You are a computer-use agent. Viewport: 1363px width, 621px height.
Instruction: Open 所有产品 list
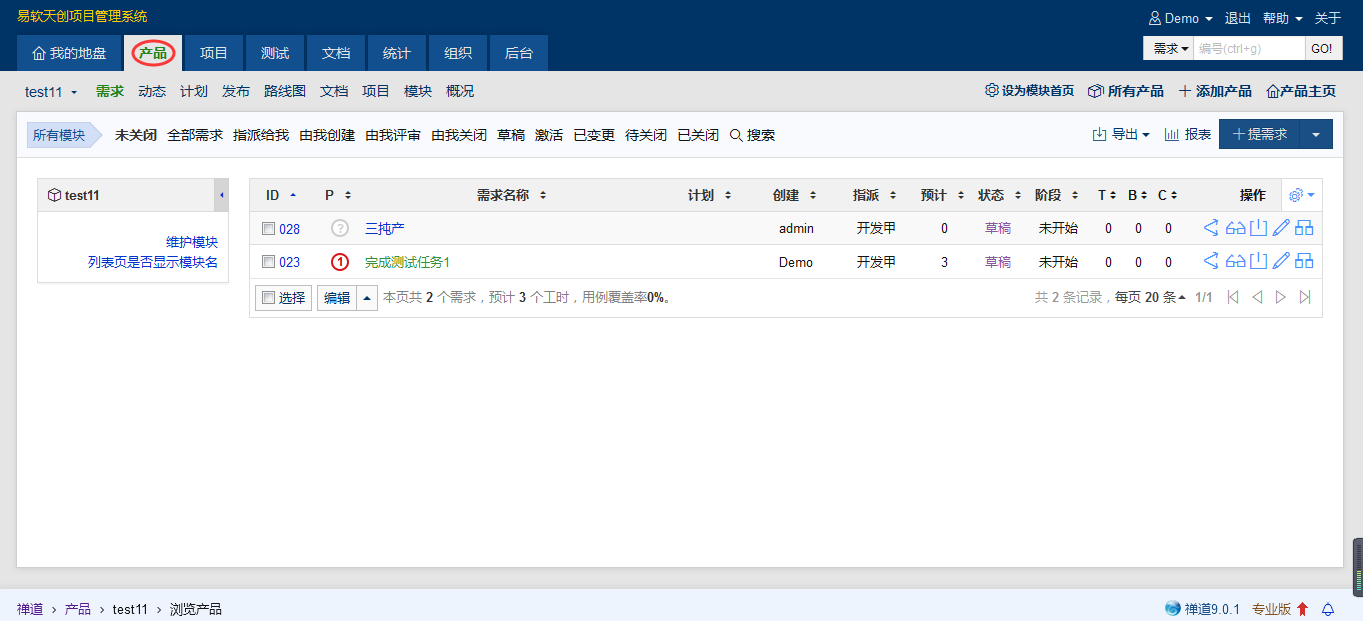[1126, 91]
